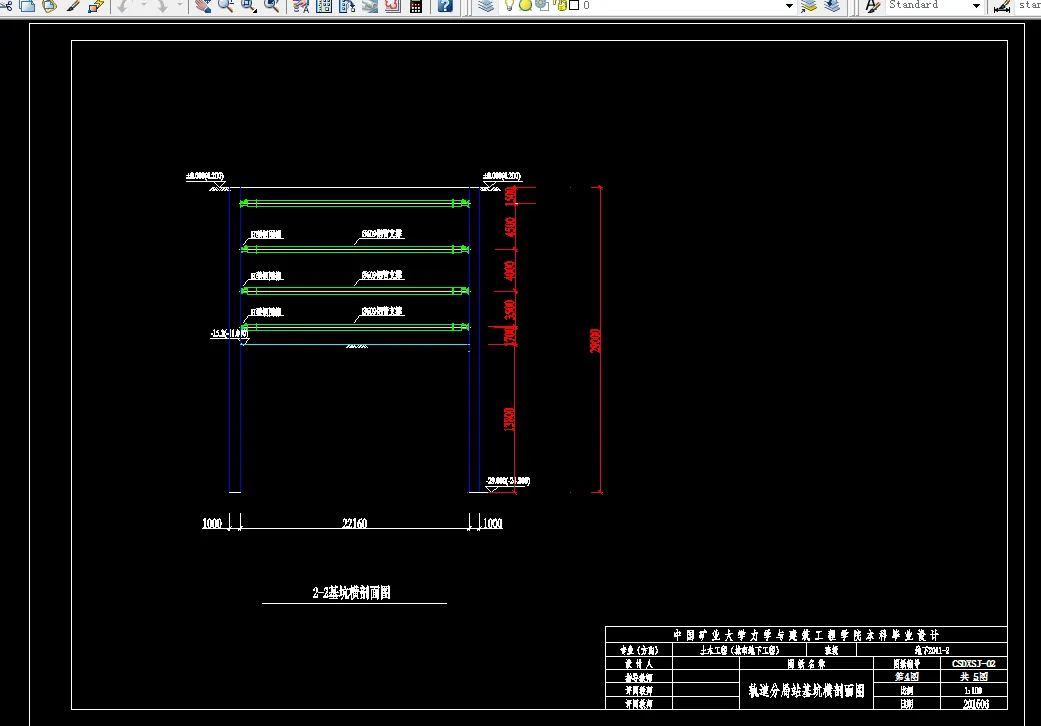This screenshot has width=1041, height=726.
Task: Click layer 0 white color swatch
Action: coord(574,5)
